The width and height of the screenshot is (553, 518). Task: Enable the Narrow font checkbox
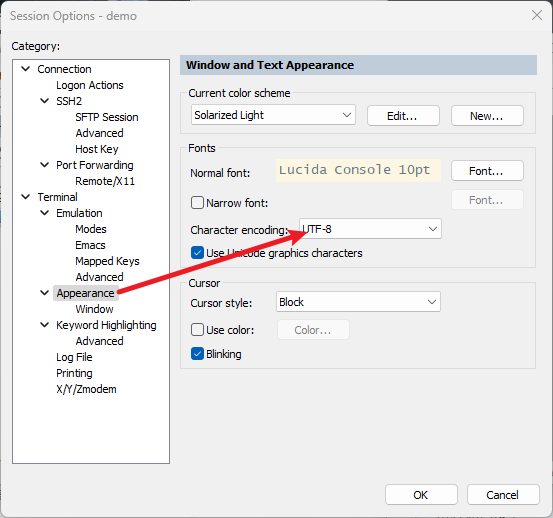click(197, 203)
